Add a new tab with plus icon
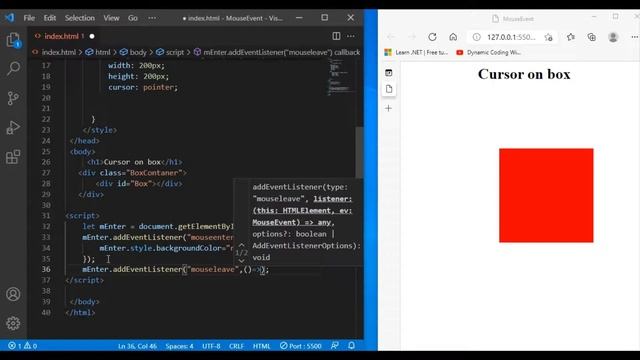 click(389, 108)
